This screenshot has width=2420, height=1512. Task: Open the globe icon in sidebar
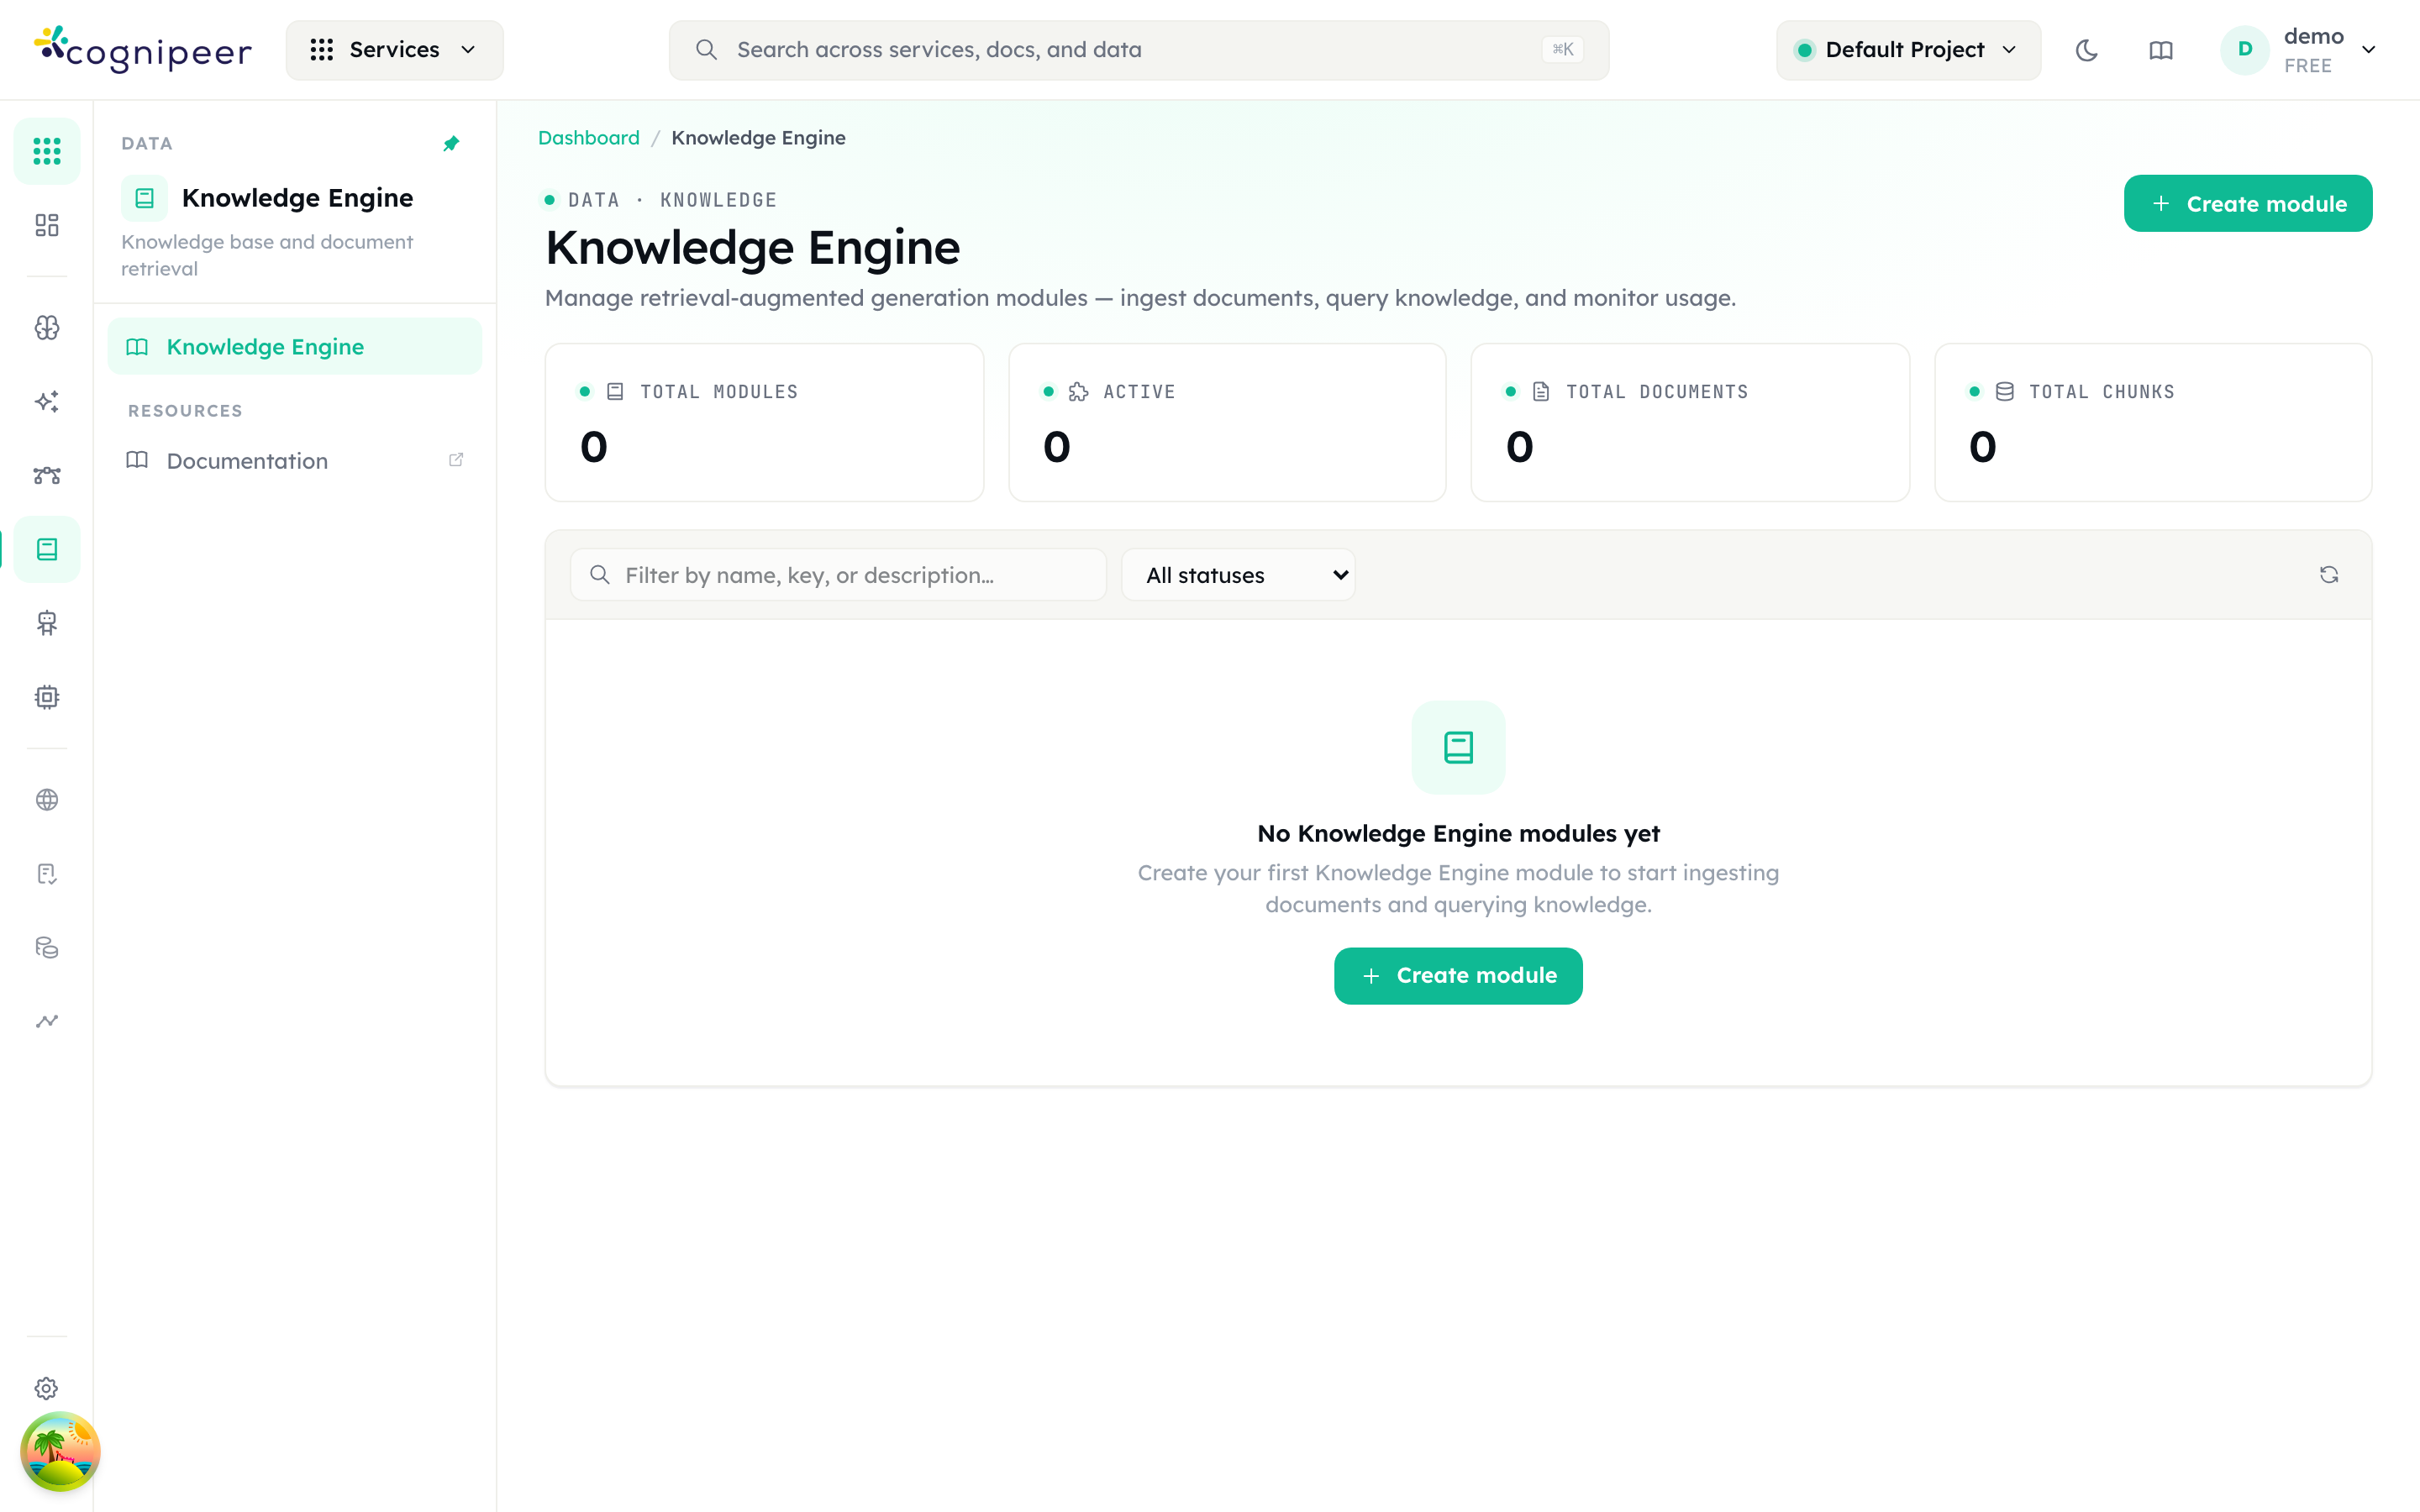pyautogui.click(x=47, y=800)
